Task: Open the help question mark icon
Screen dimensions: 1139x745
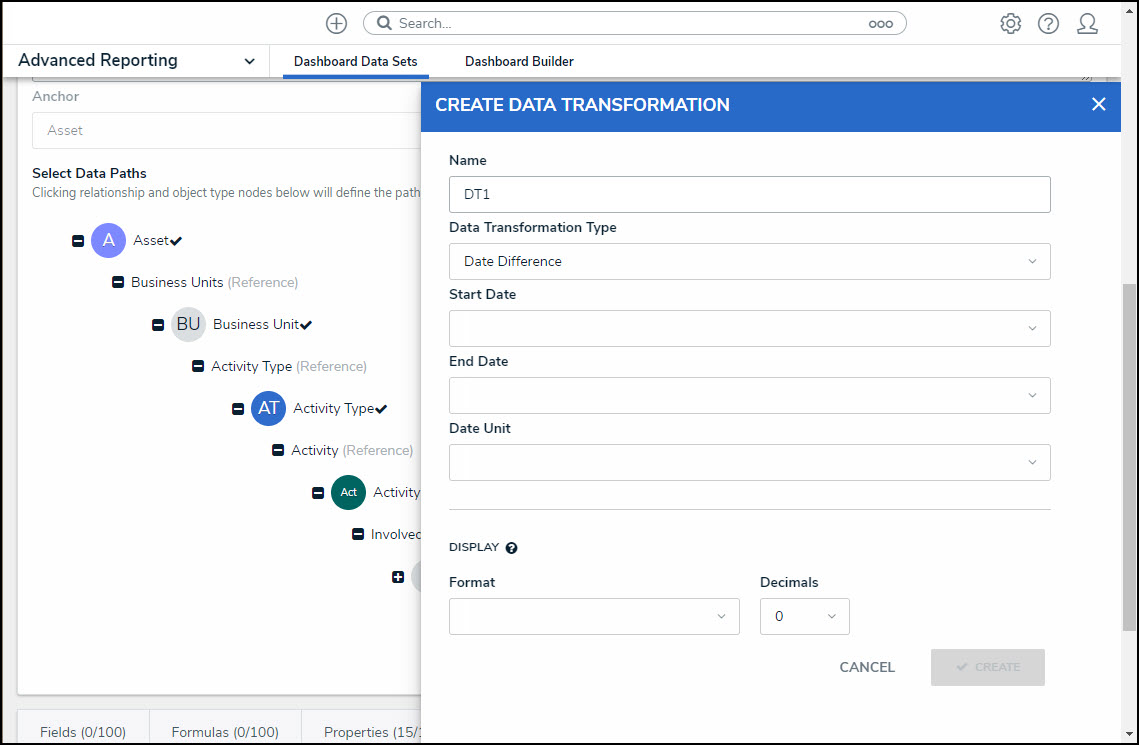Action: [x=1048, y=23]
